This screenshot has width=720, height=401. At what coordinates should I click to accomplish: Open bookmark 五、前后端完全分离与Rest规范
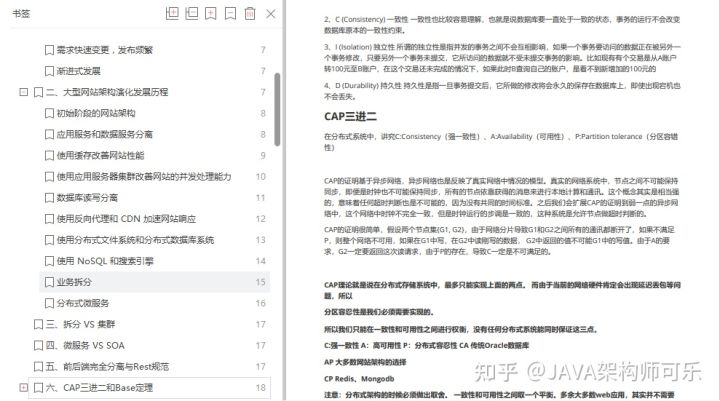tap(107, 367)
